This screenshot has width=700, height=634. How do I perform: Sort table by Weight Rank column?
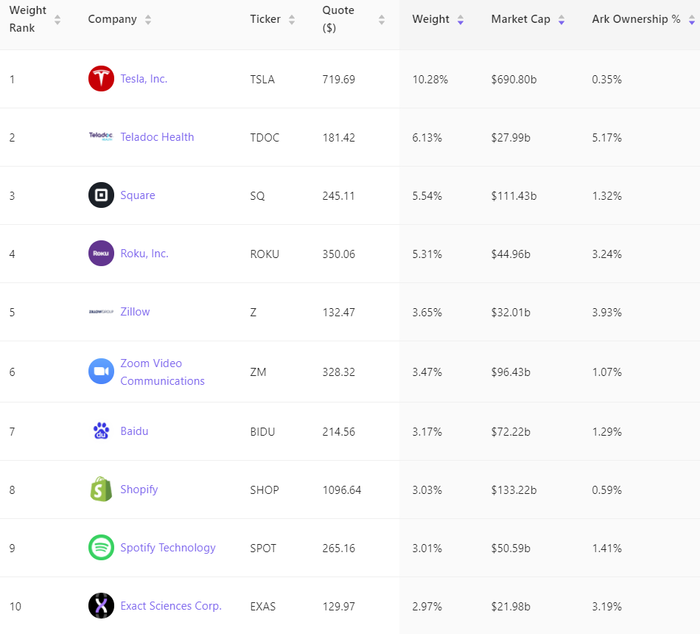[x=57, y=19]
